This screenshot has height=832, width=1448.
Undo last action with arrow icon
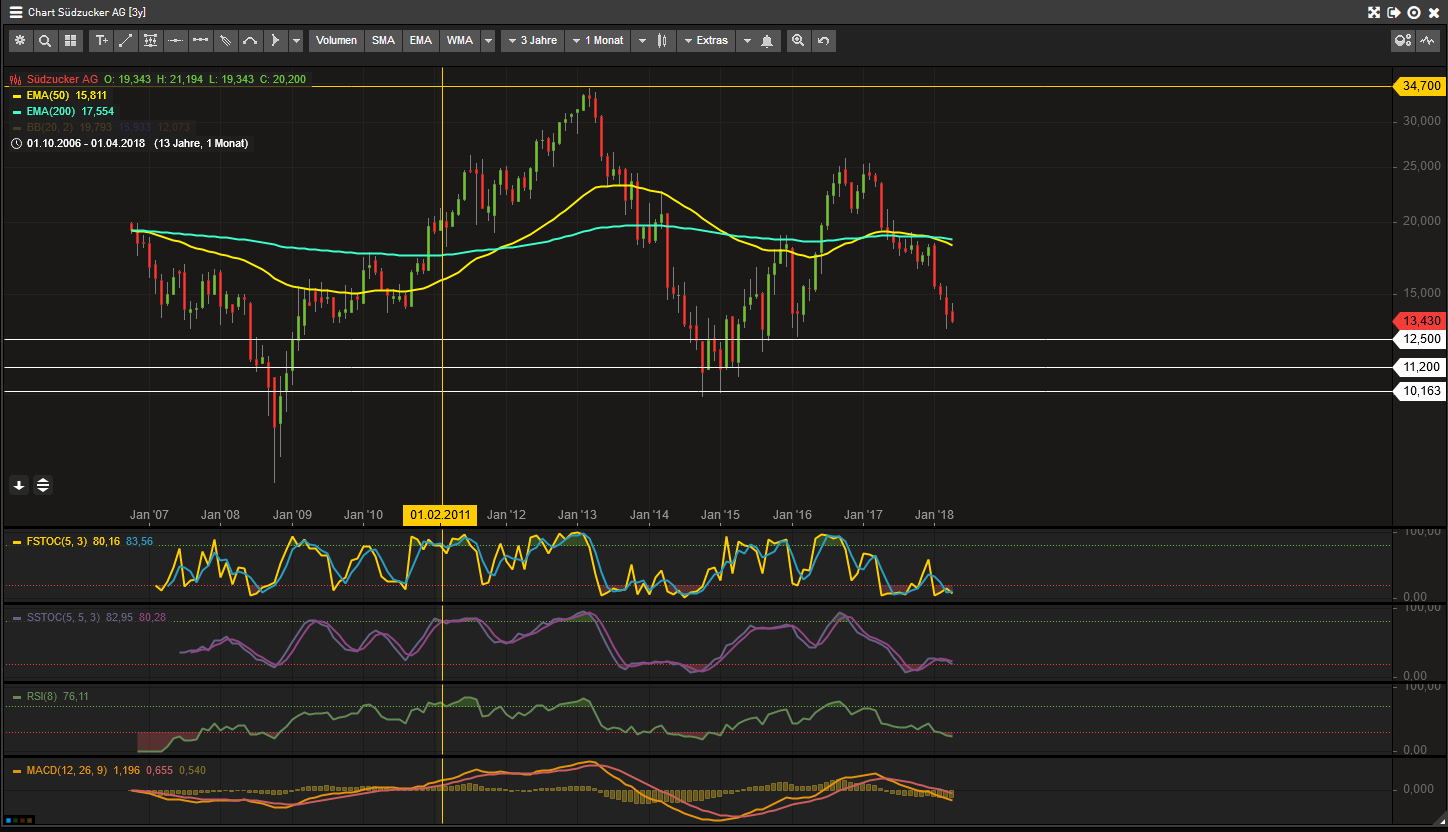point(823,41)
